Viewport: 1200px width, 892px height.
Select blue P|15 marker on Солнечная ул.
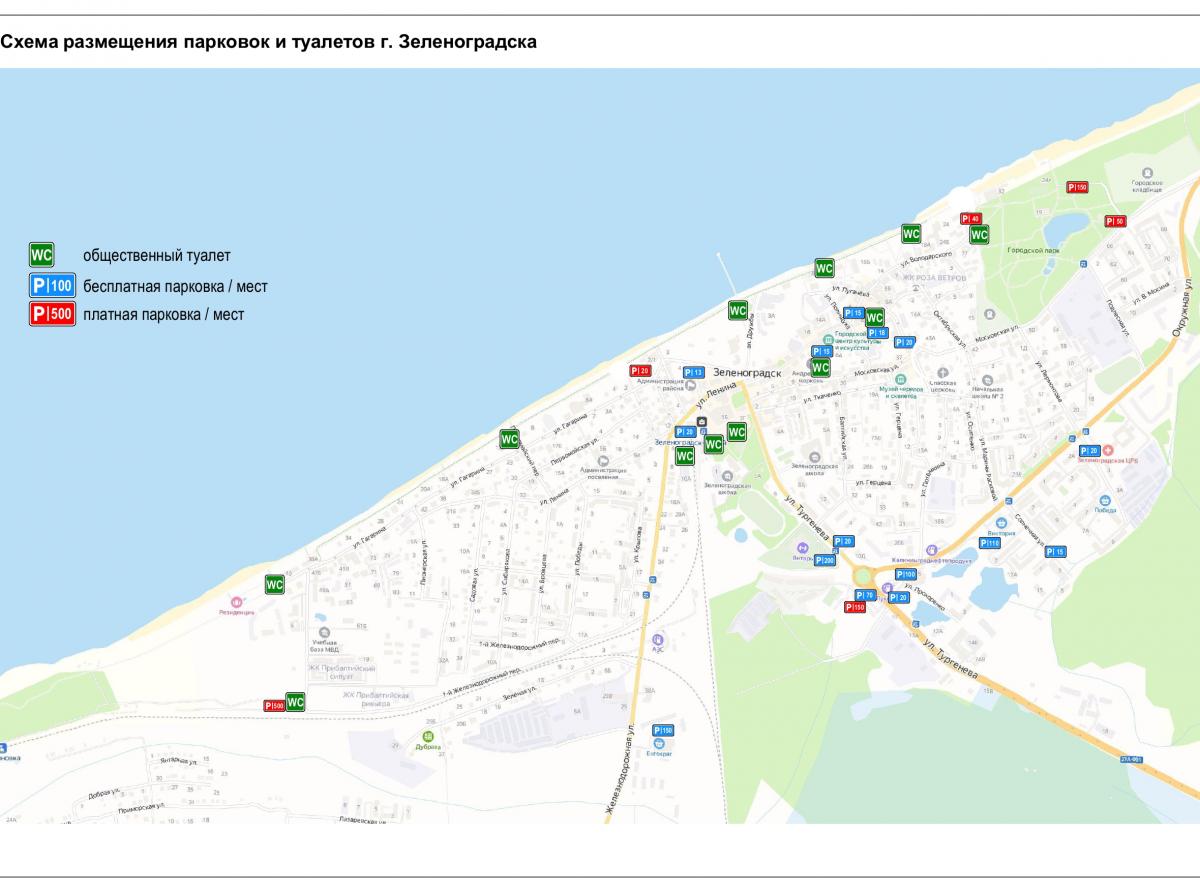tap(1056, 552)
